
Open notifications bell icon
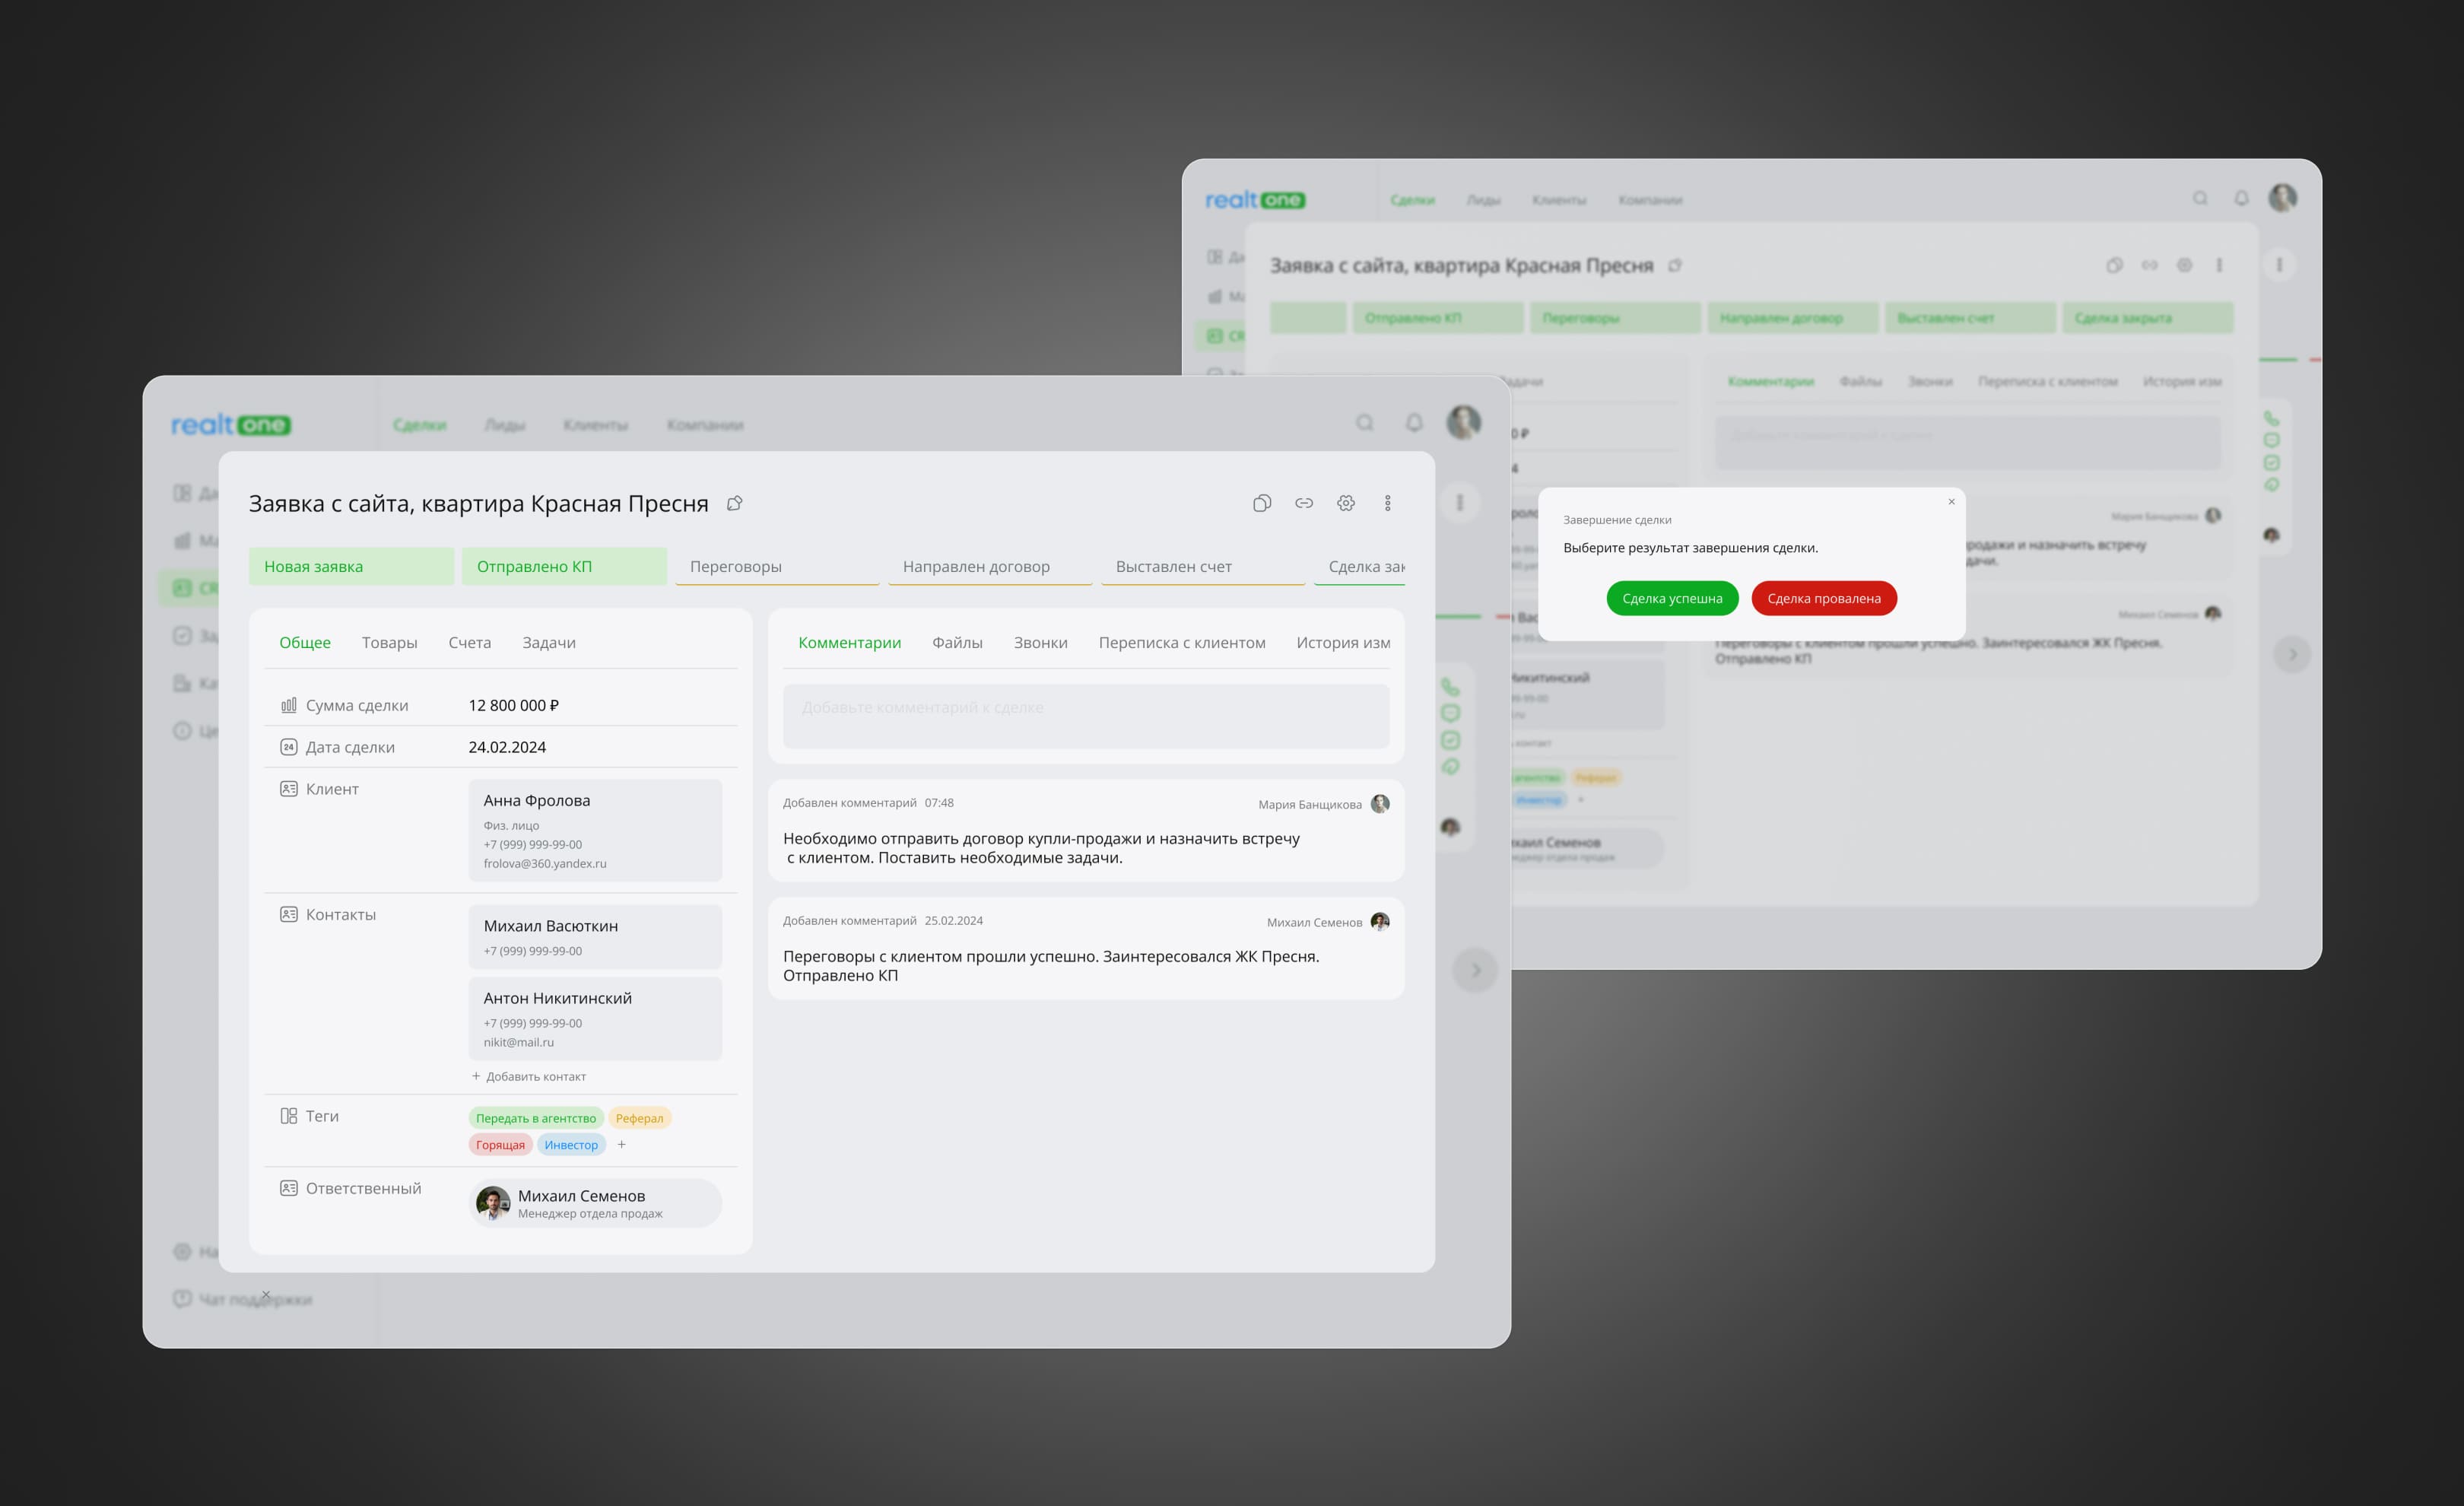point(1414,423)
